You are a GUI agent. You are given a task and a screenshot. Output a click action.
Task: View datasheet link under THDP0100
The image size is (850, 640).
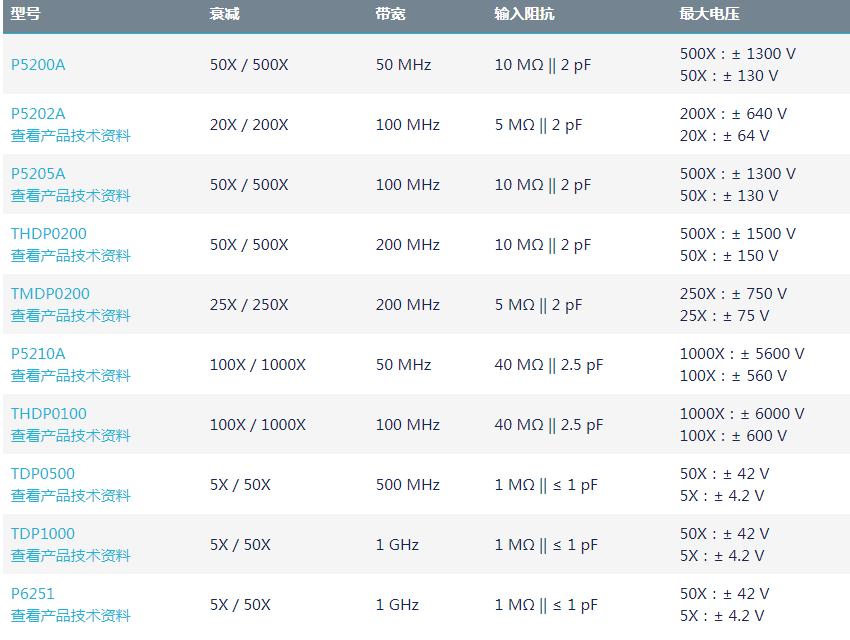coord(70,436)
